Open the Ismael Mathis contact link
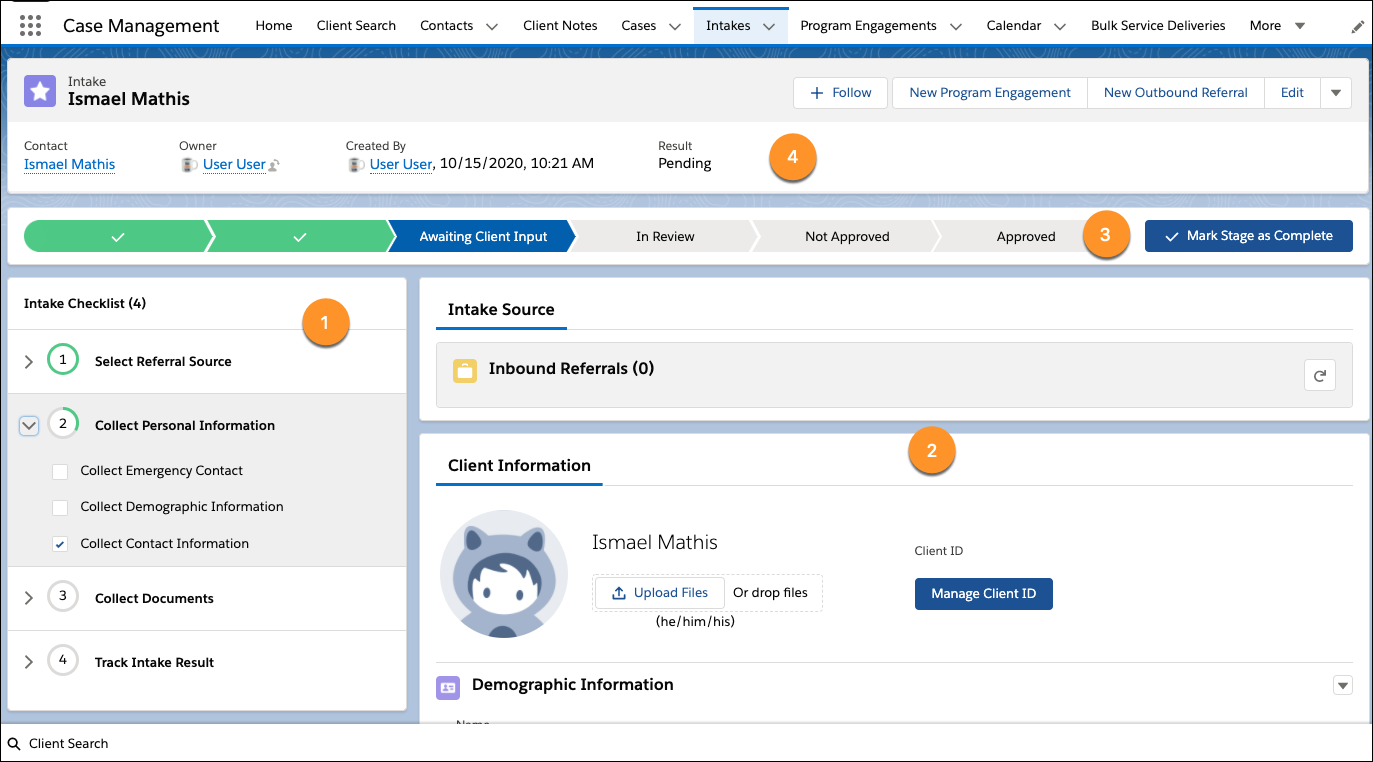The width and height of the screenshot is (1373, 762). (x=69, y=164)
